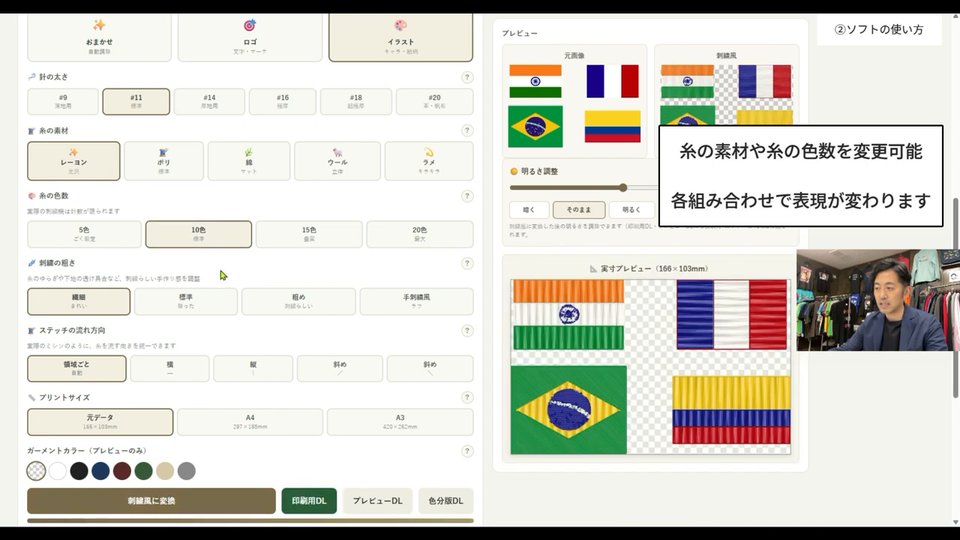Open help for 針の太さ section
The height and width of the screenshot is (540, 960).
(467, 77)
